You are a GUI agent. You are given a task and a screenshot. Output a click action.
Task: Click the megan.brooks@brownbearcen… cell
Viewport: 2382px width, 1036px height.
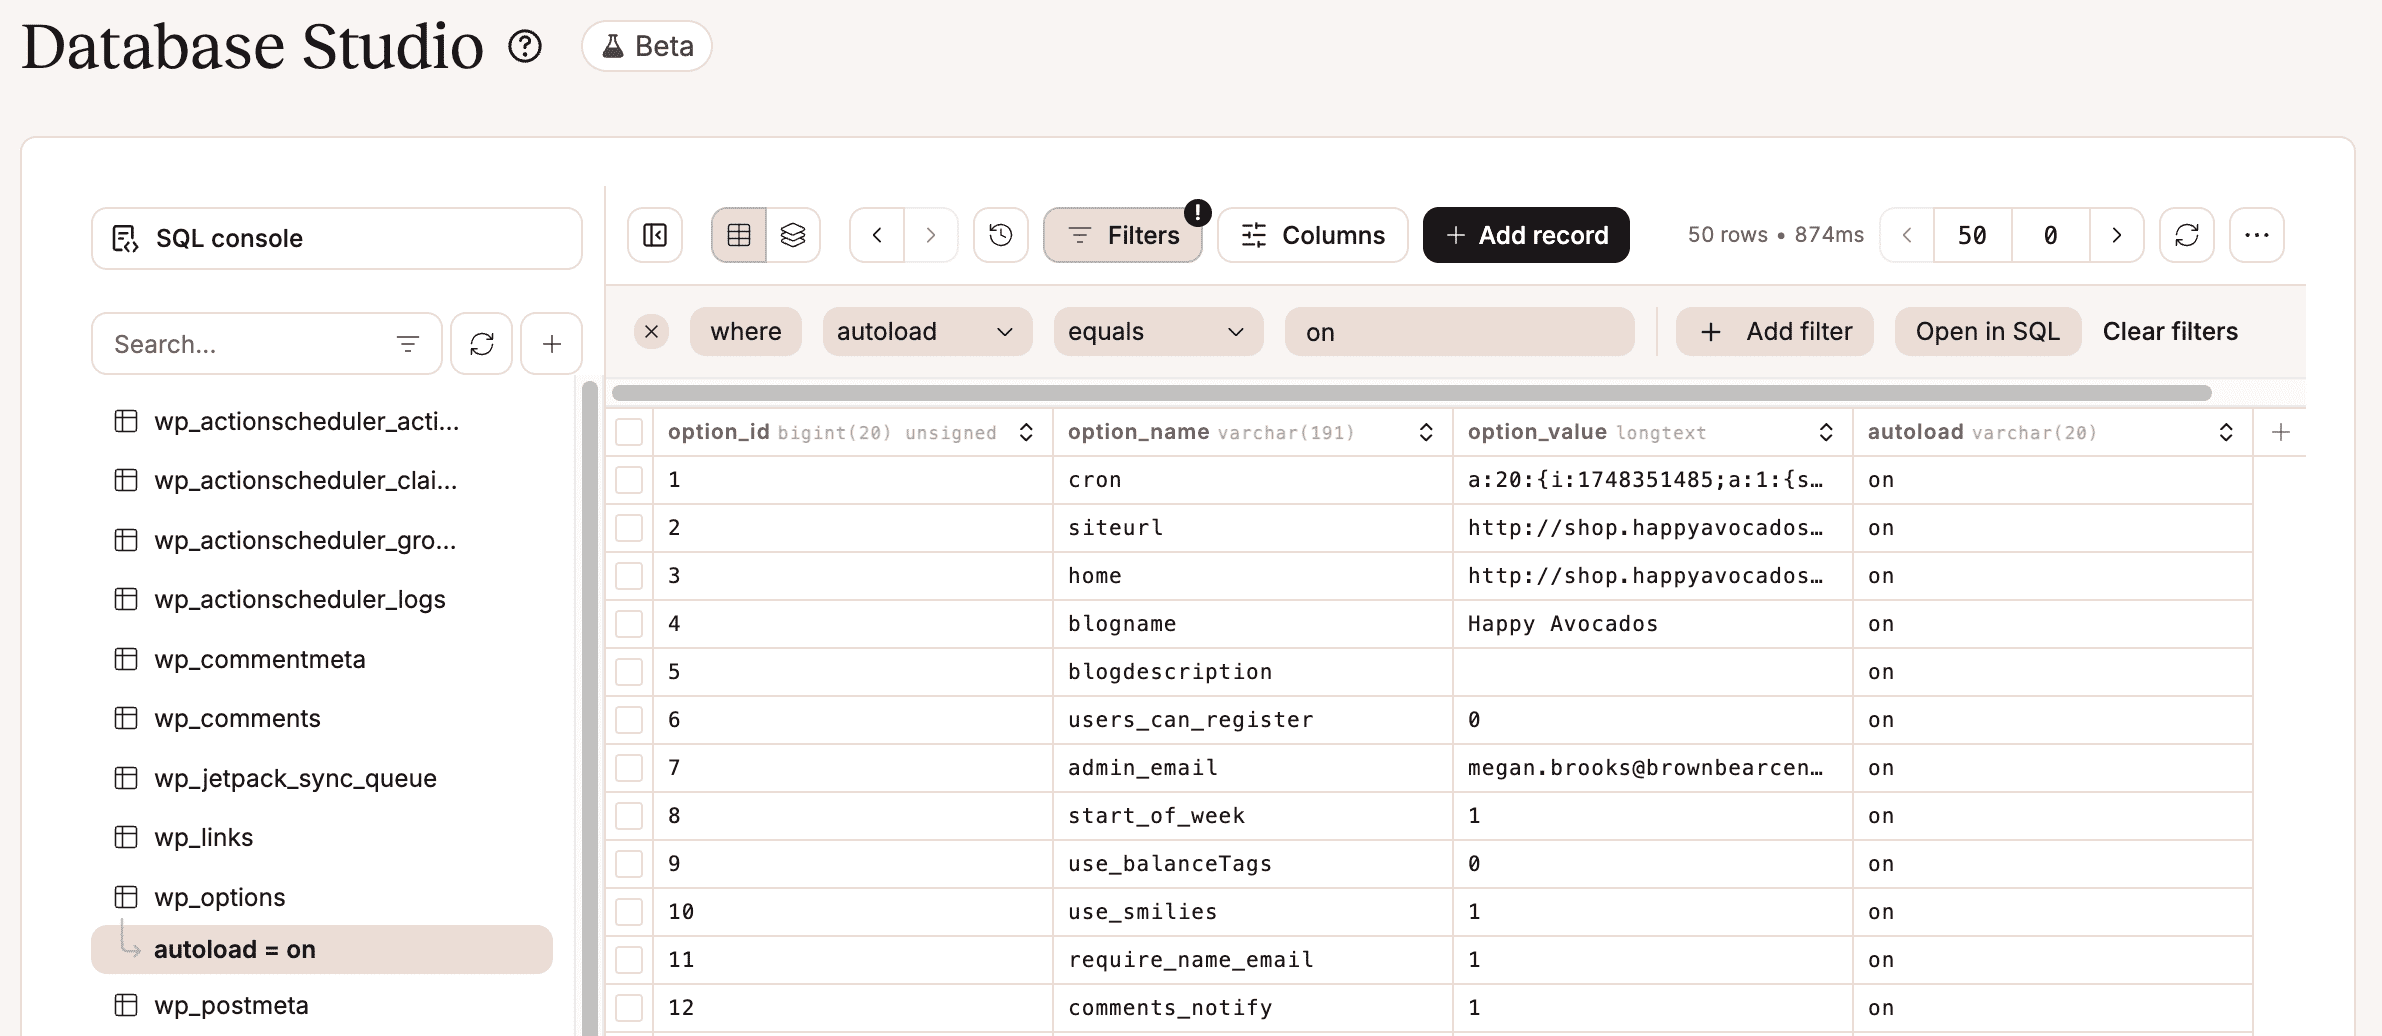click(1653, 768)
